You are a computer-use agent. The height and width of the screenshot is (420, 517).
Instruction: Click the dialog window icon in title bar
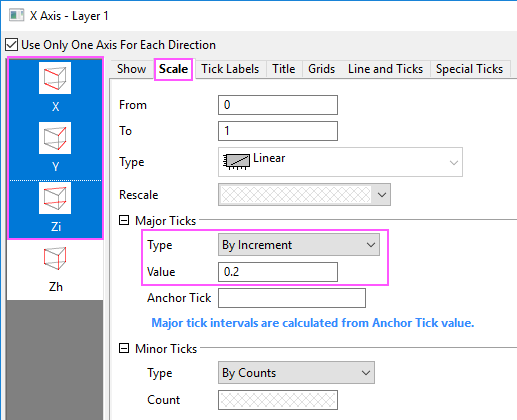[16, 15]
